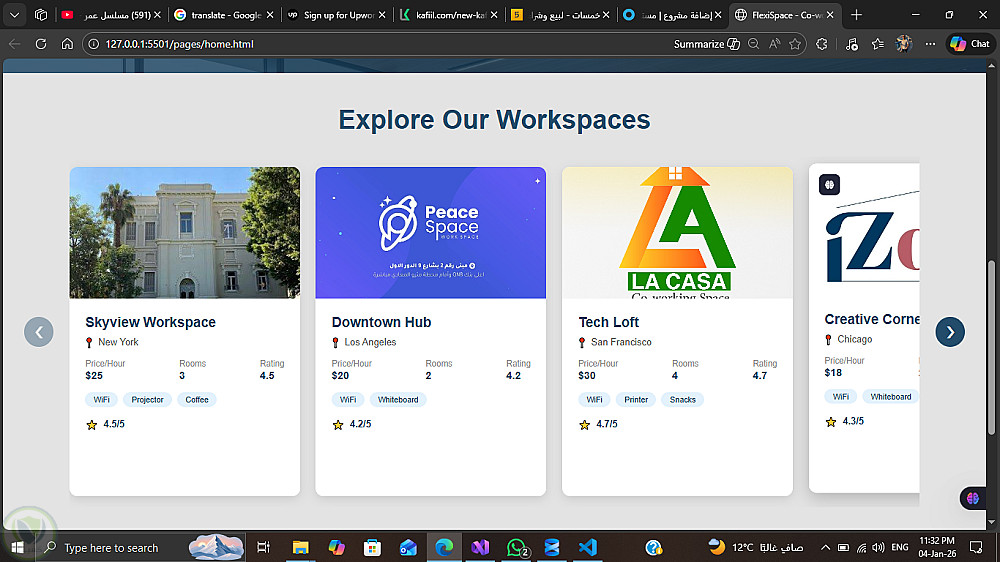The image size is (1000, 562).
Task: Switch to the translate - Google tab
Action: click(224, 15)
